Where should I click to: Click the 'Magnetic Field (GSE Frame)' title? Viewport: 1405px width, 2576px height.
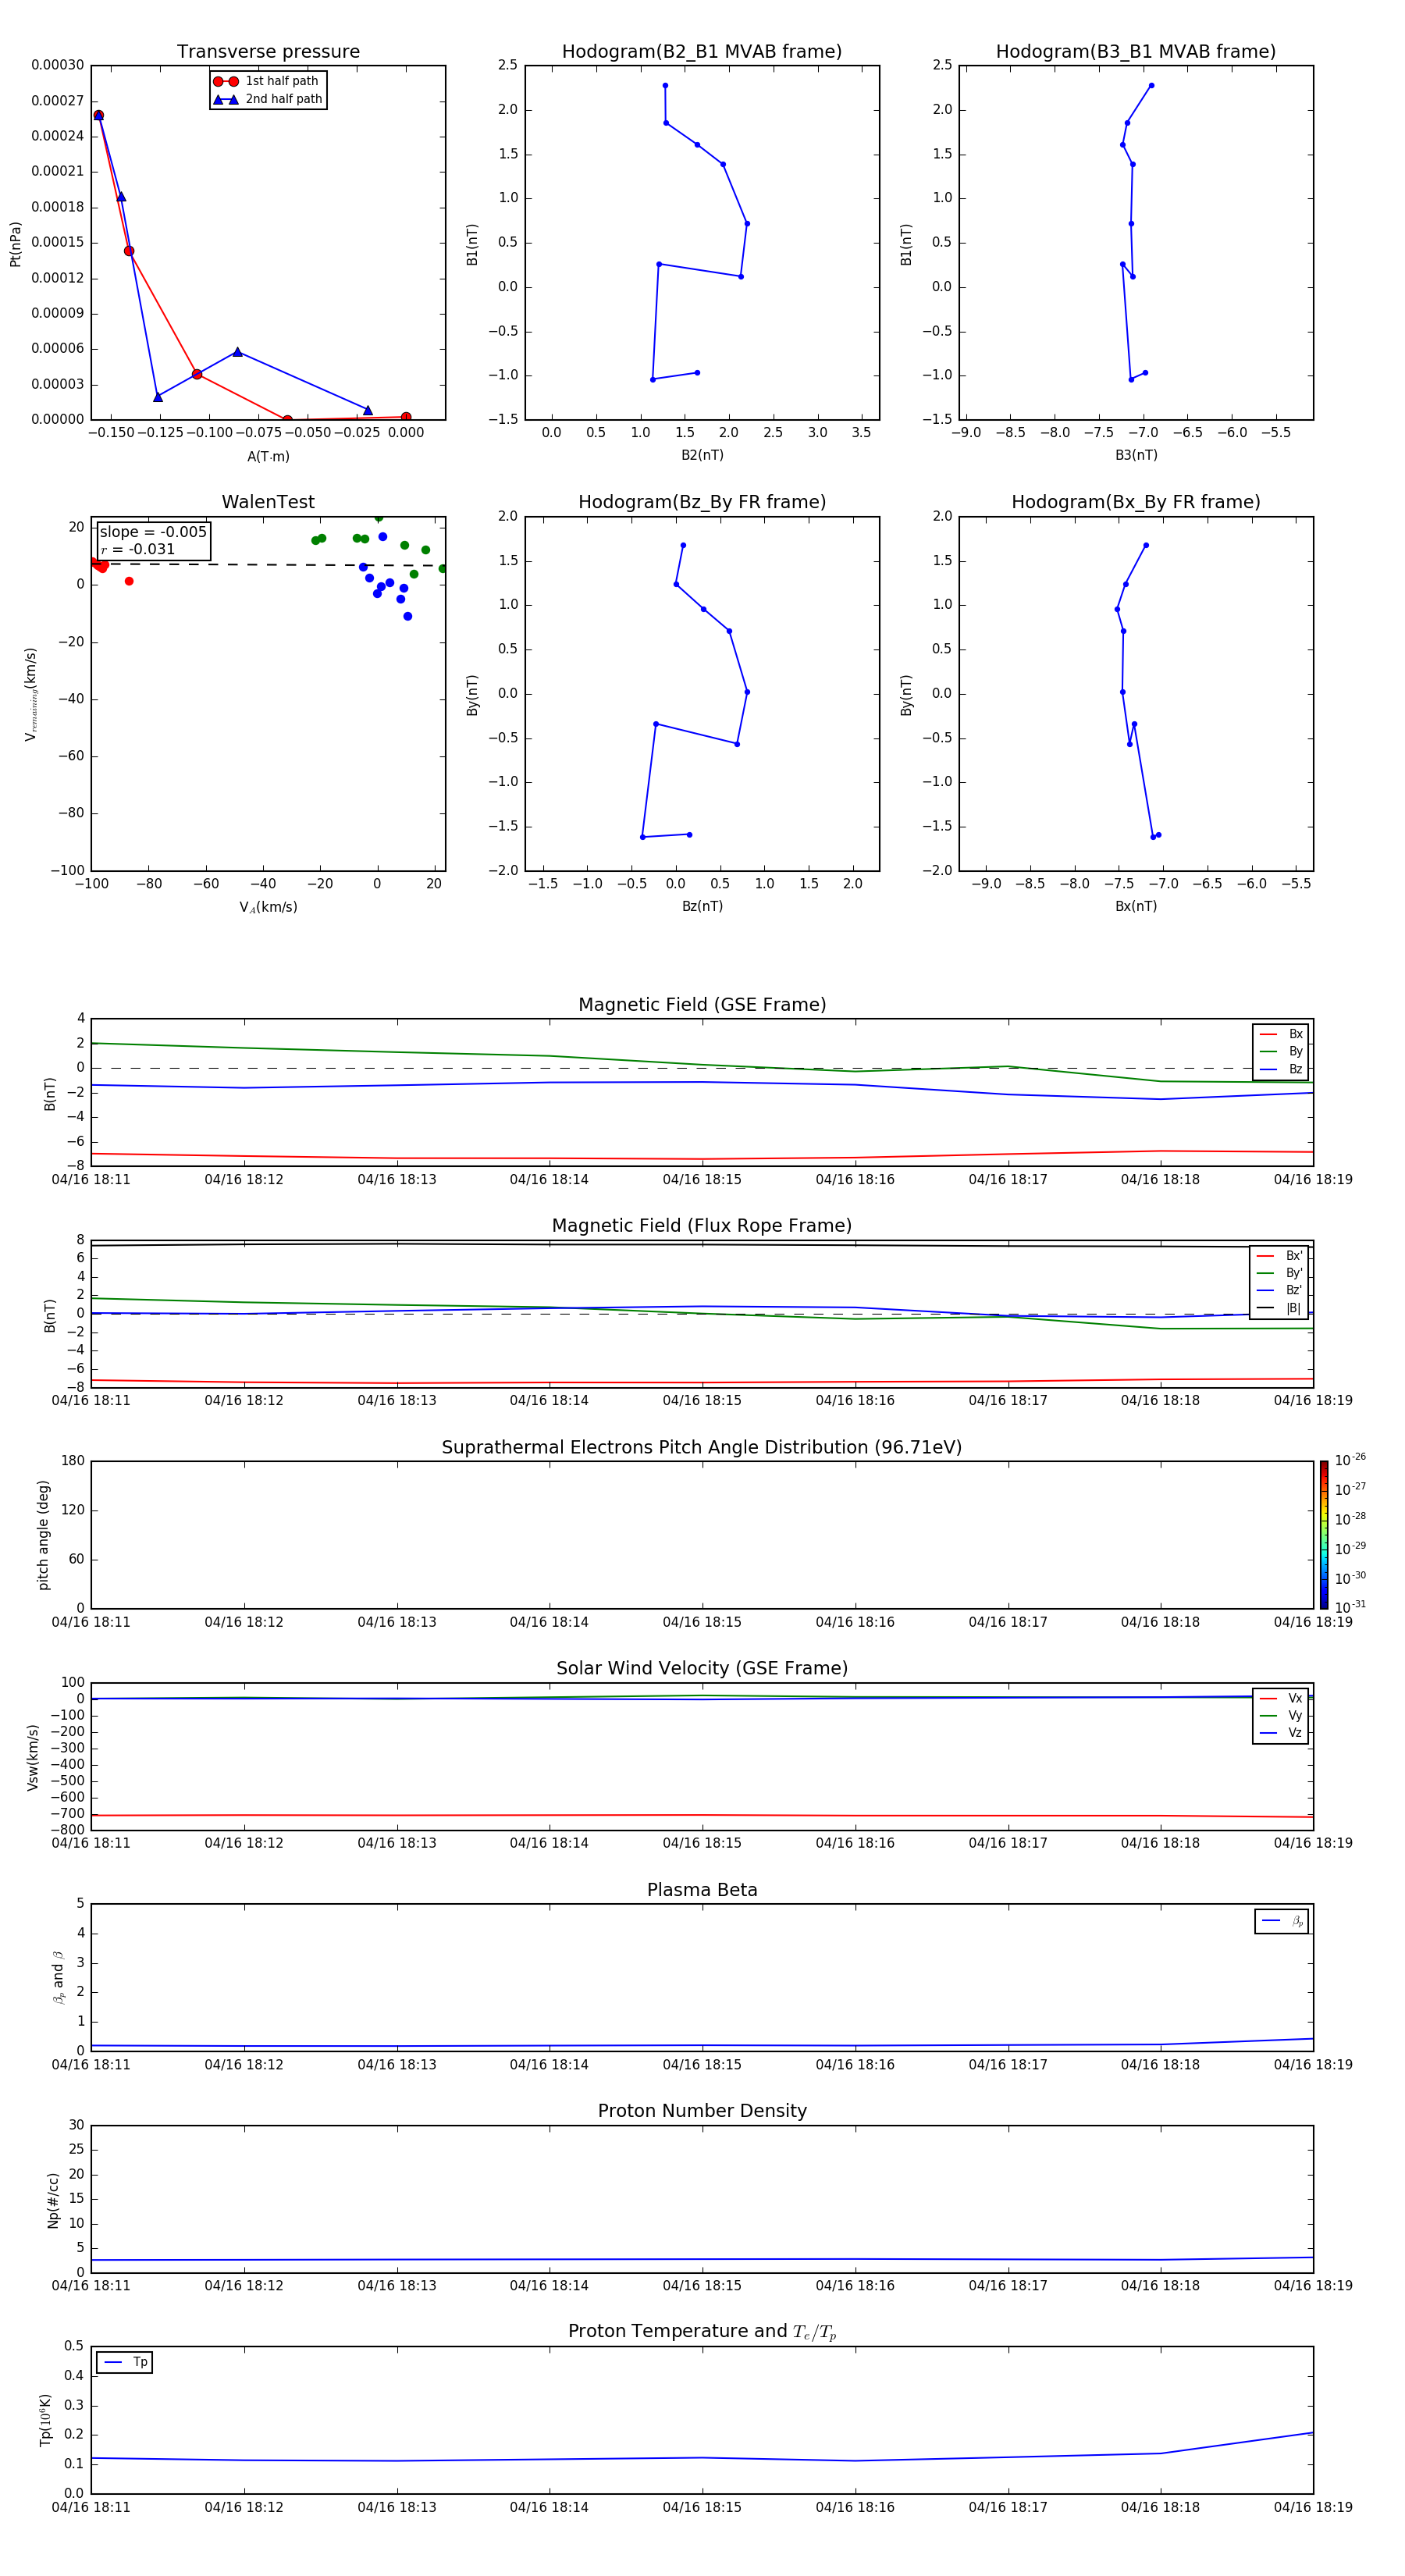(x=702, y=1005)
